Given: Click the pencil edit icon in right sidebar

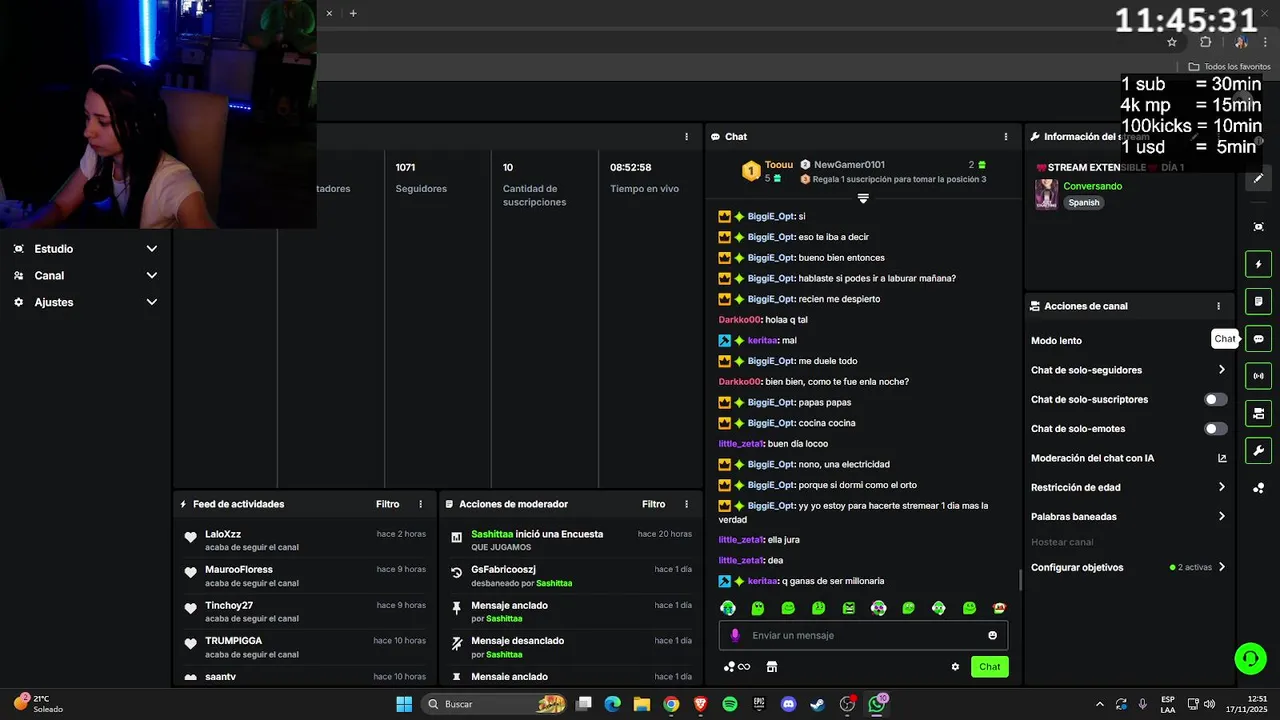Looking at the screenshot, I should 1258,178.
